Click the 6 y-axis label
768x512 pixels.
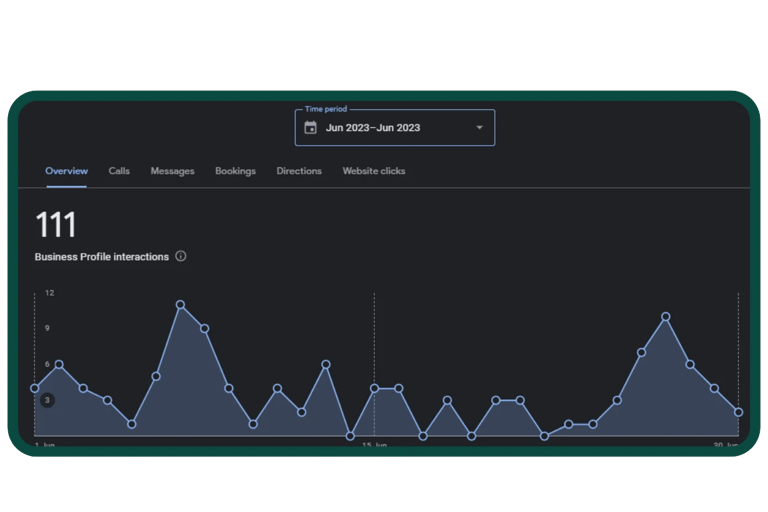tap(47, 364)
